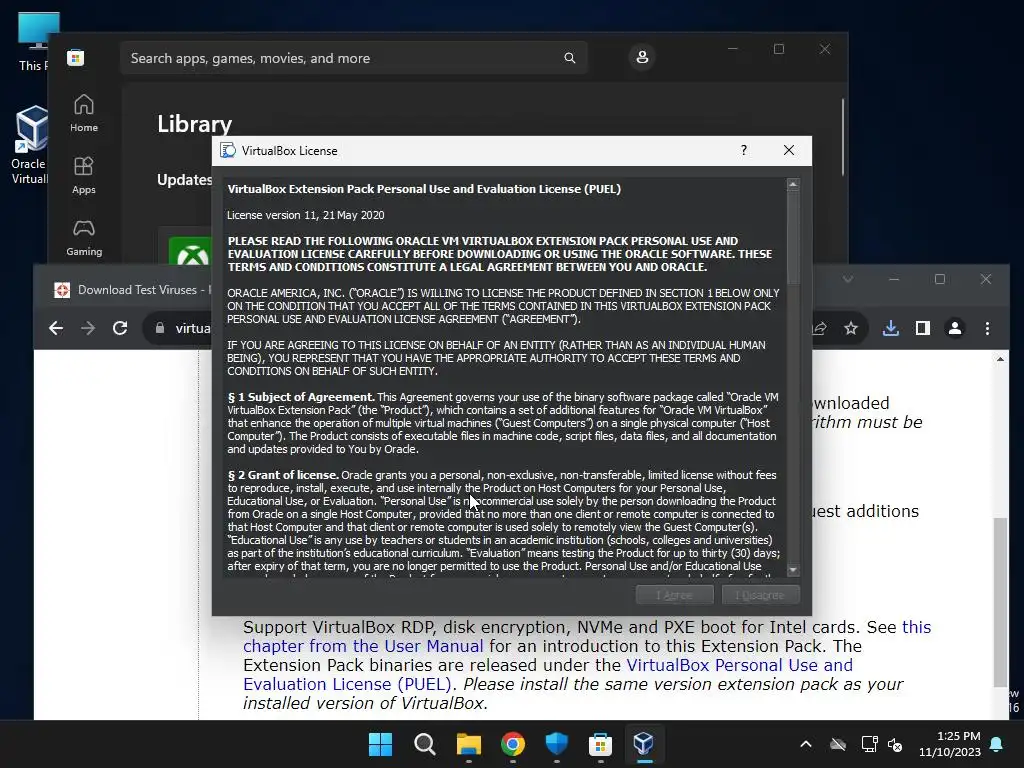Switch to Microsoft Store on taskbar
The image size is (1024, 768).
[600, 743]
